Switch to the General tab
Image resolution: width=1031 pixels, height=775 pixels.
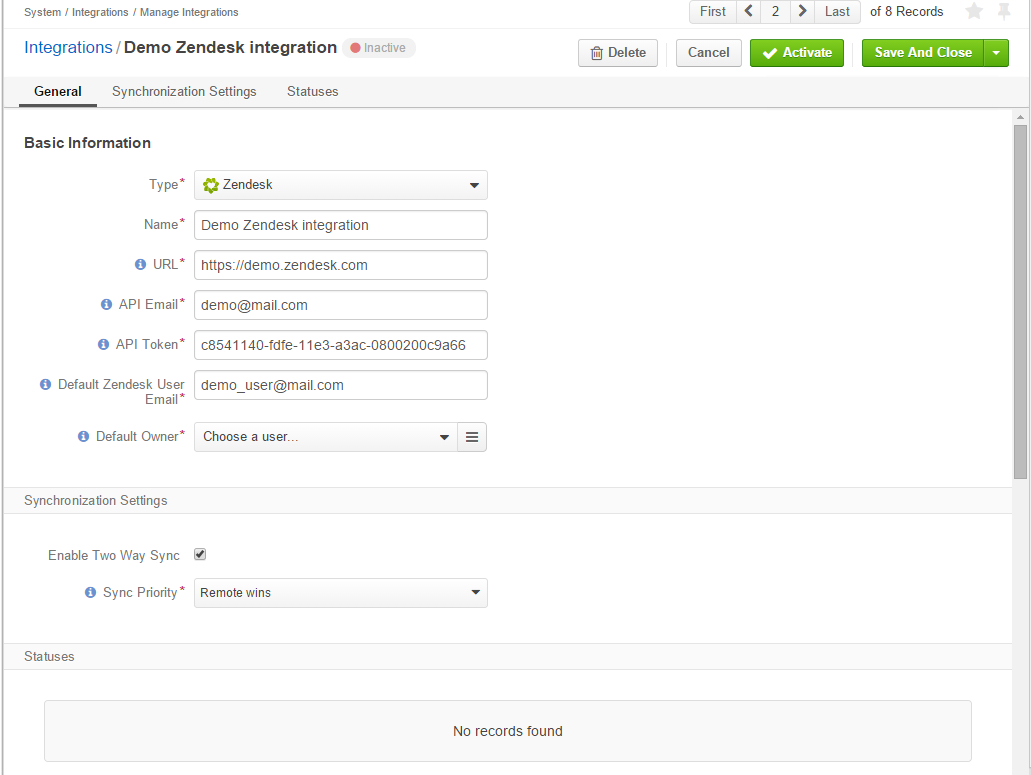(58, 91)
